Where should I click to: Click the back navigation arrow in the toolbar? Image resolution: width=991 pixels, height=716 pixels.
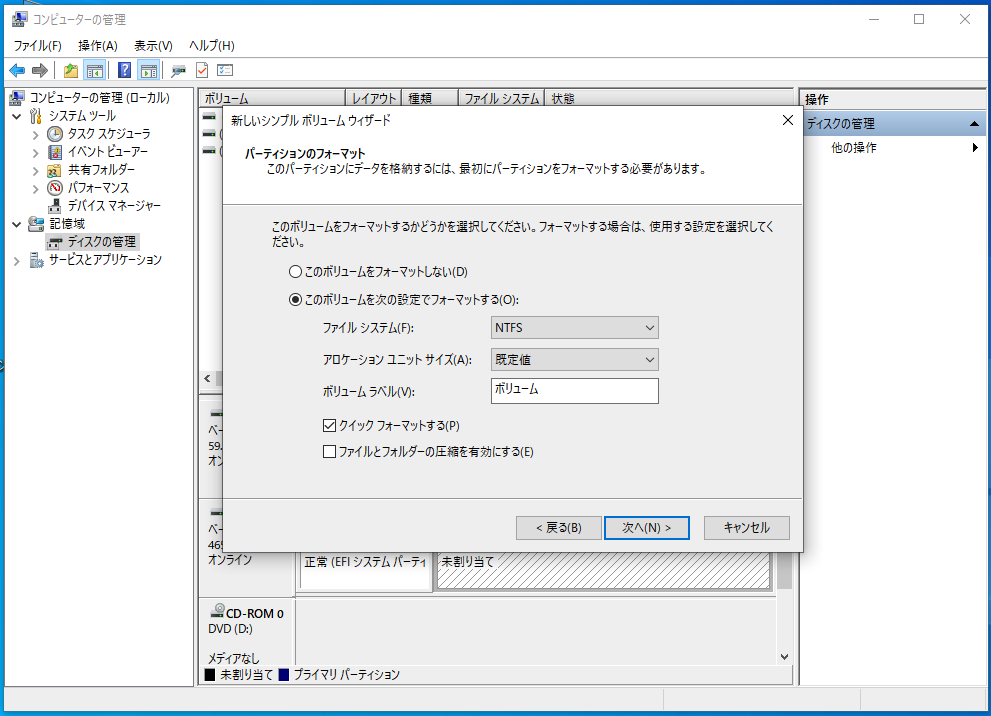(x=17, y=70)
